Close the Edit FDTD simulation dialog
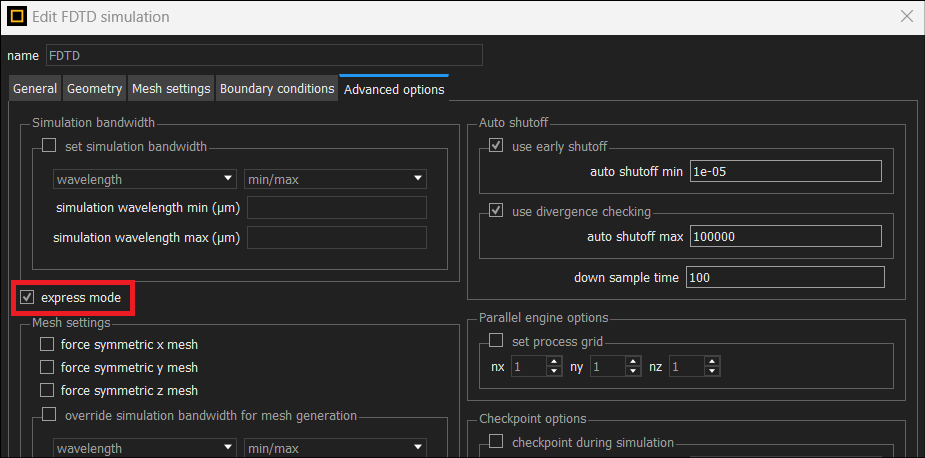Viewport: 925px width, 458px height. click(907, 17)
